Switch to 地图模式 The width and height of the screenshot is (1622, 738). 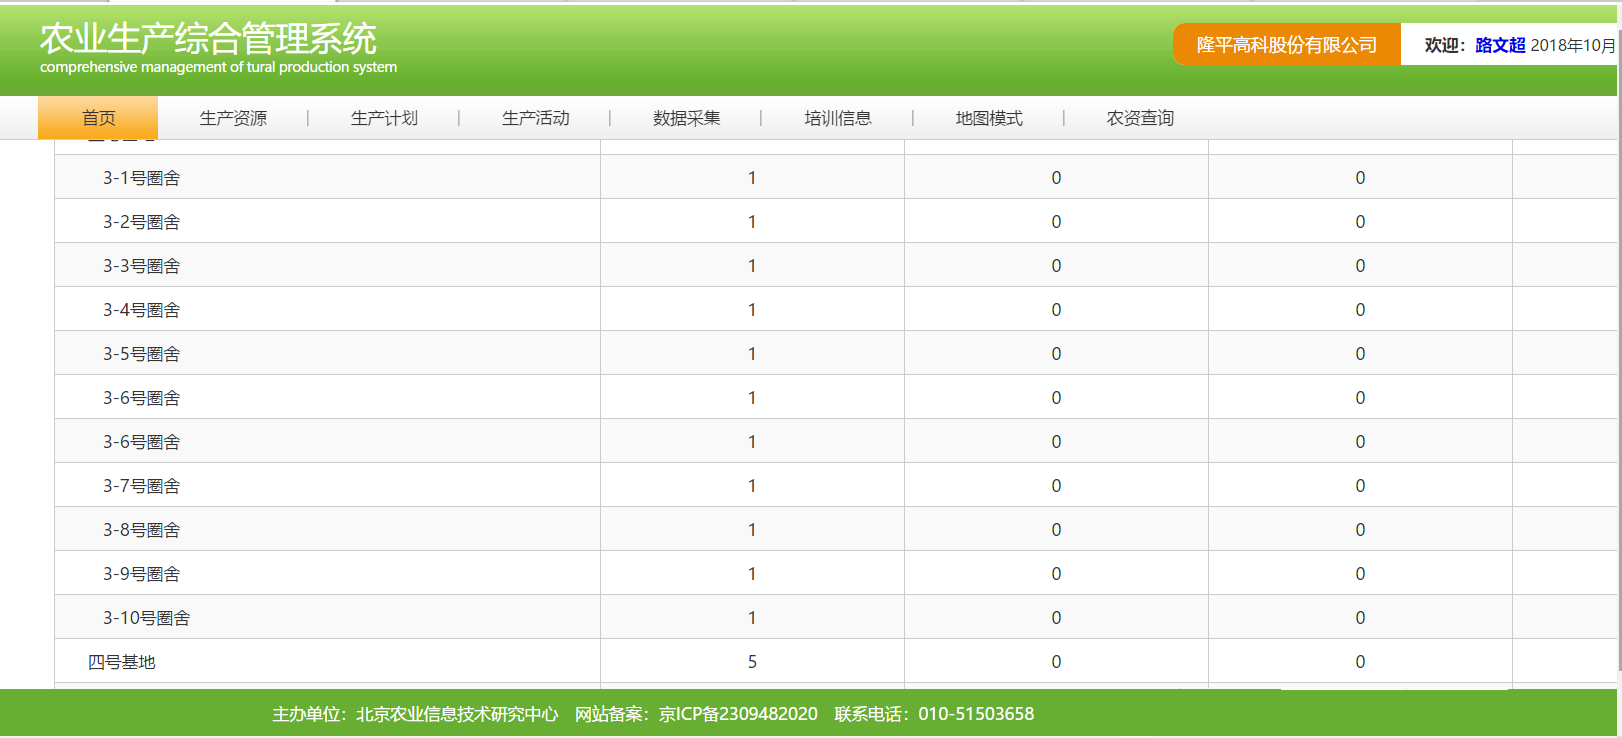pyautogui.click(x=988, y=118)
